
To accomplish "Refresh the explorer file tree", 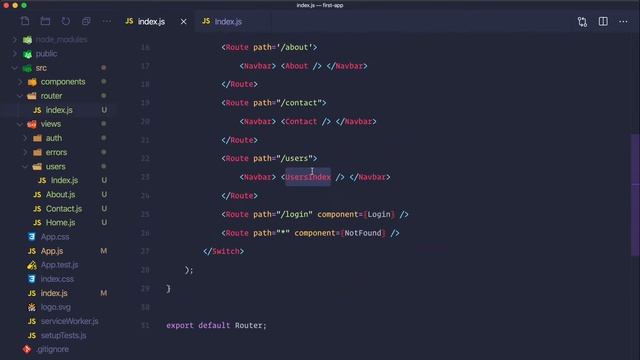I will pyautogui.click(x=66, y=21).
